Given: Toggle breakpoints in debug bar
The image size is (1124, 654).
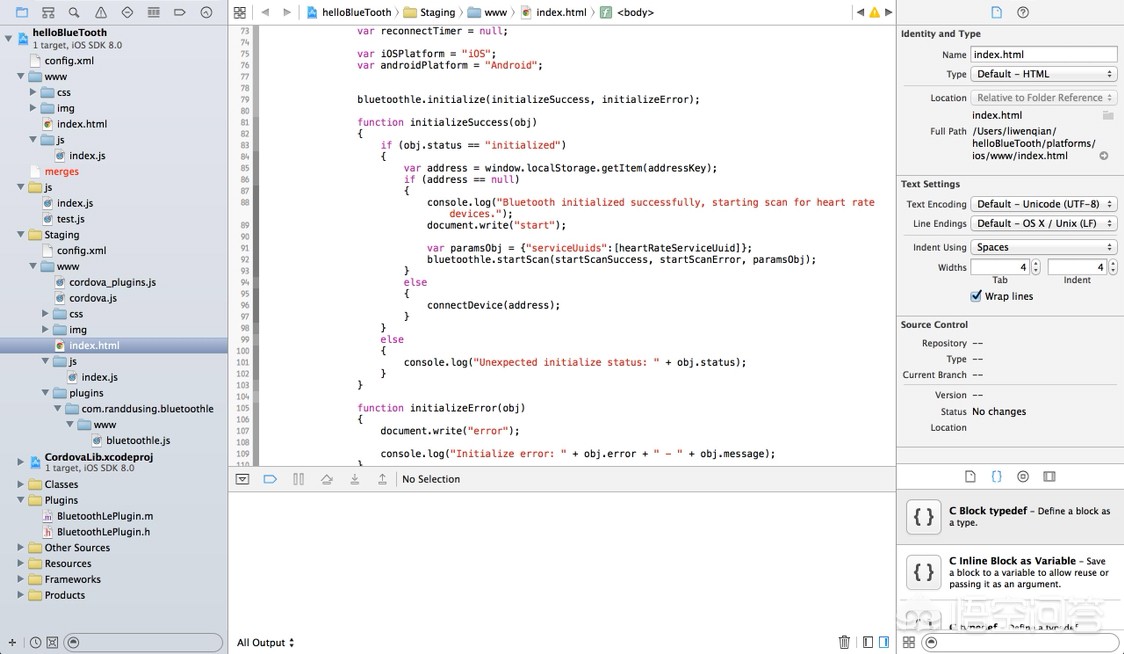Looking at the screenshot, I should point(270,479).
